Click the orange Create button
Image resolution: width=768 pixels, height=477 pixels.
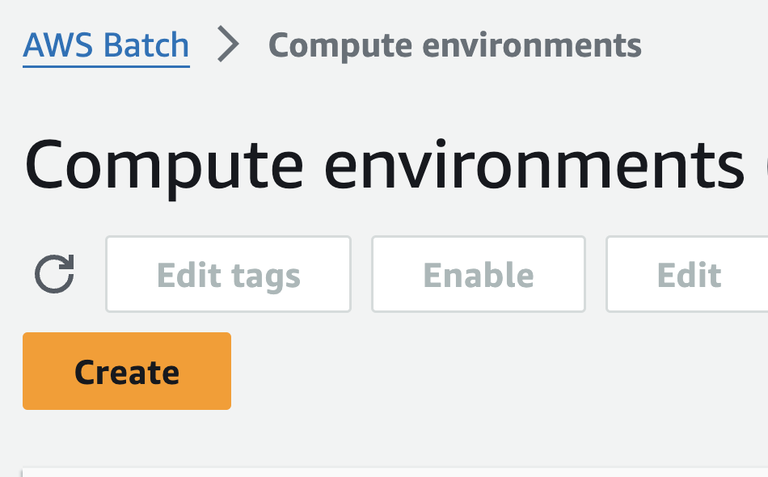pos(127,372)
